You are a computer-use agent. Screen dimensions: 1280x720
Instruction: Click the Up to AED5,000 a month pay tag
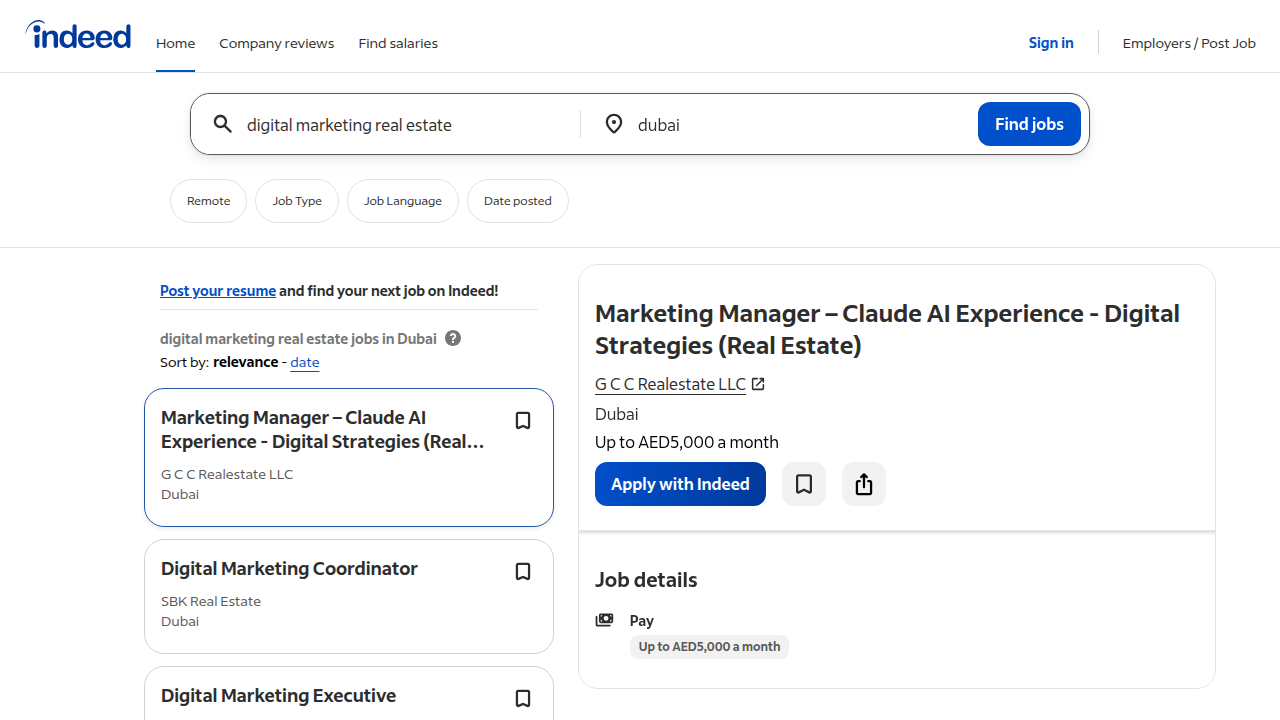click(709, 647)
